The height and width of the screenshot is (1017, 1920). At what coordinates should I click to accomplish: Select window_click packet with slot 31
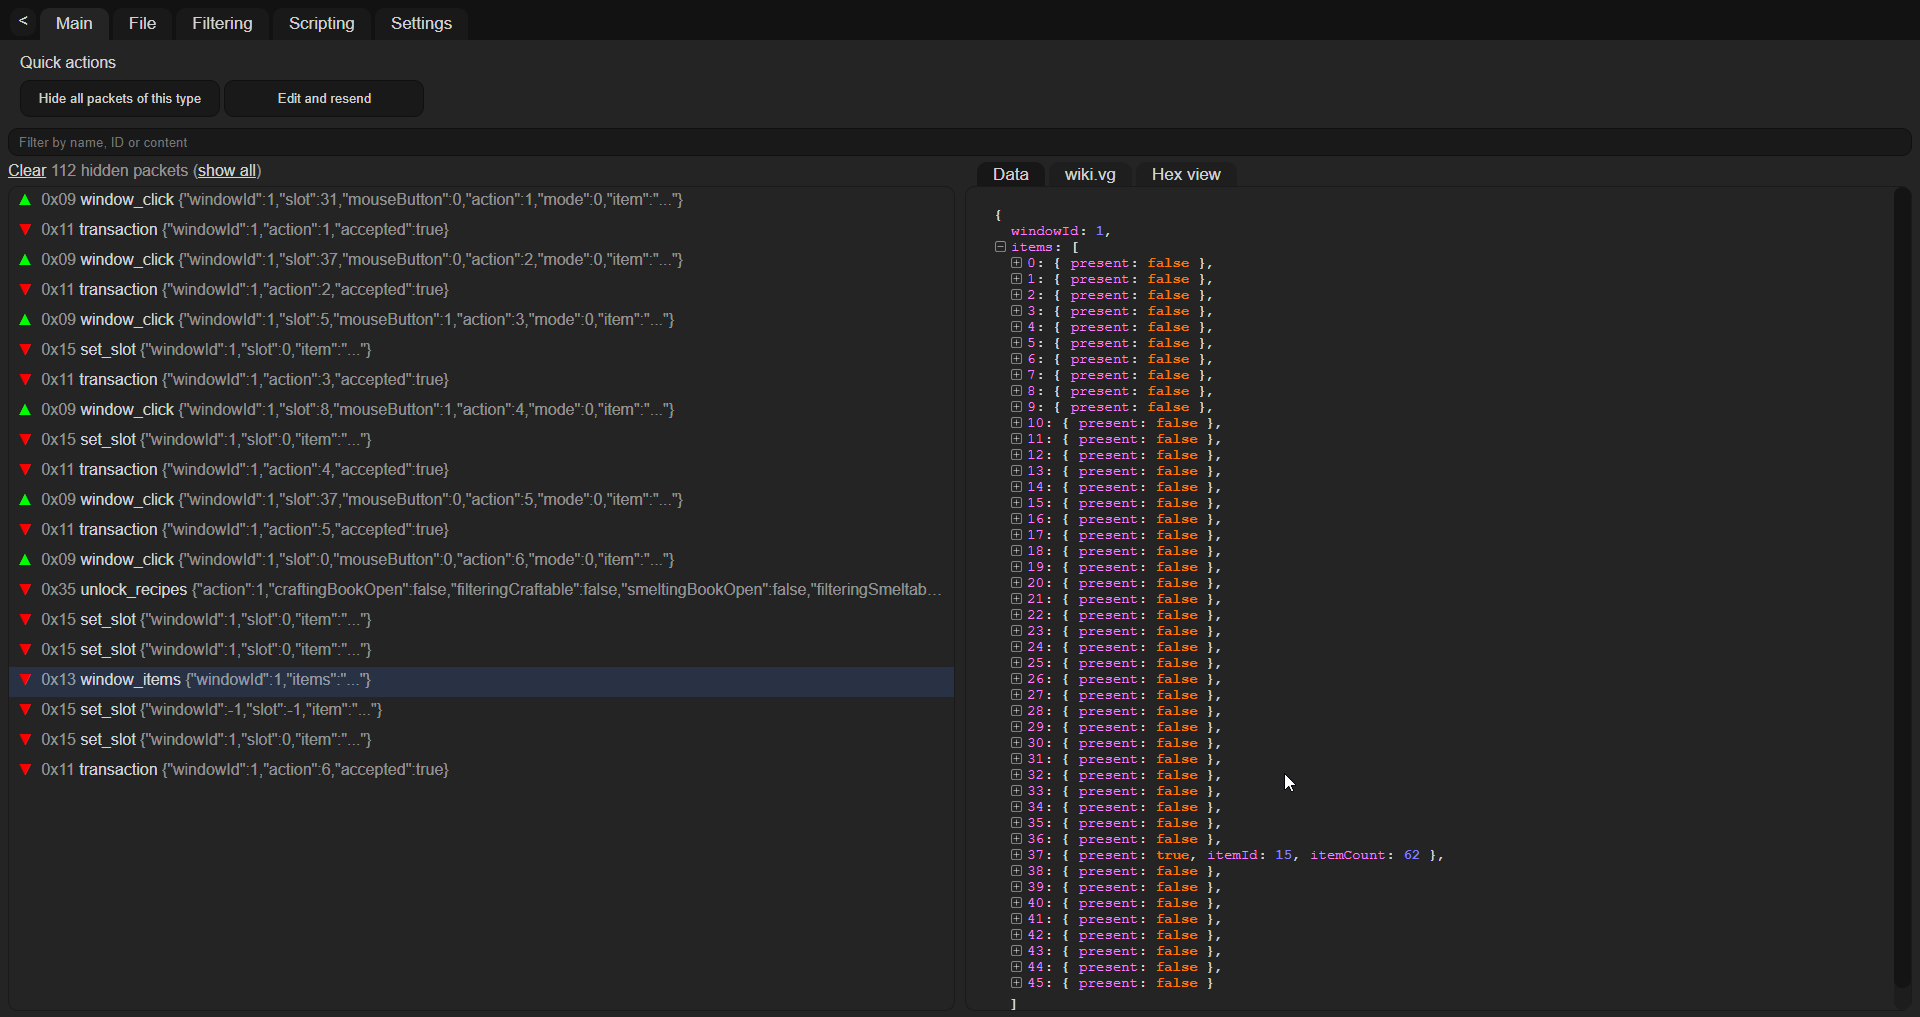tap(481, 200)
